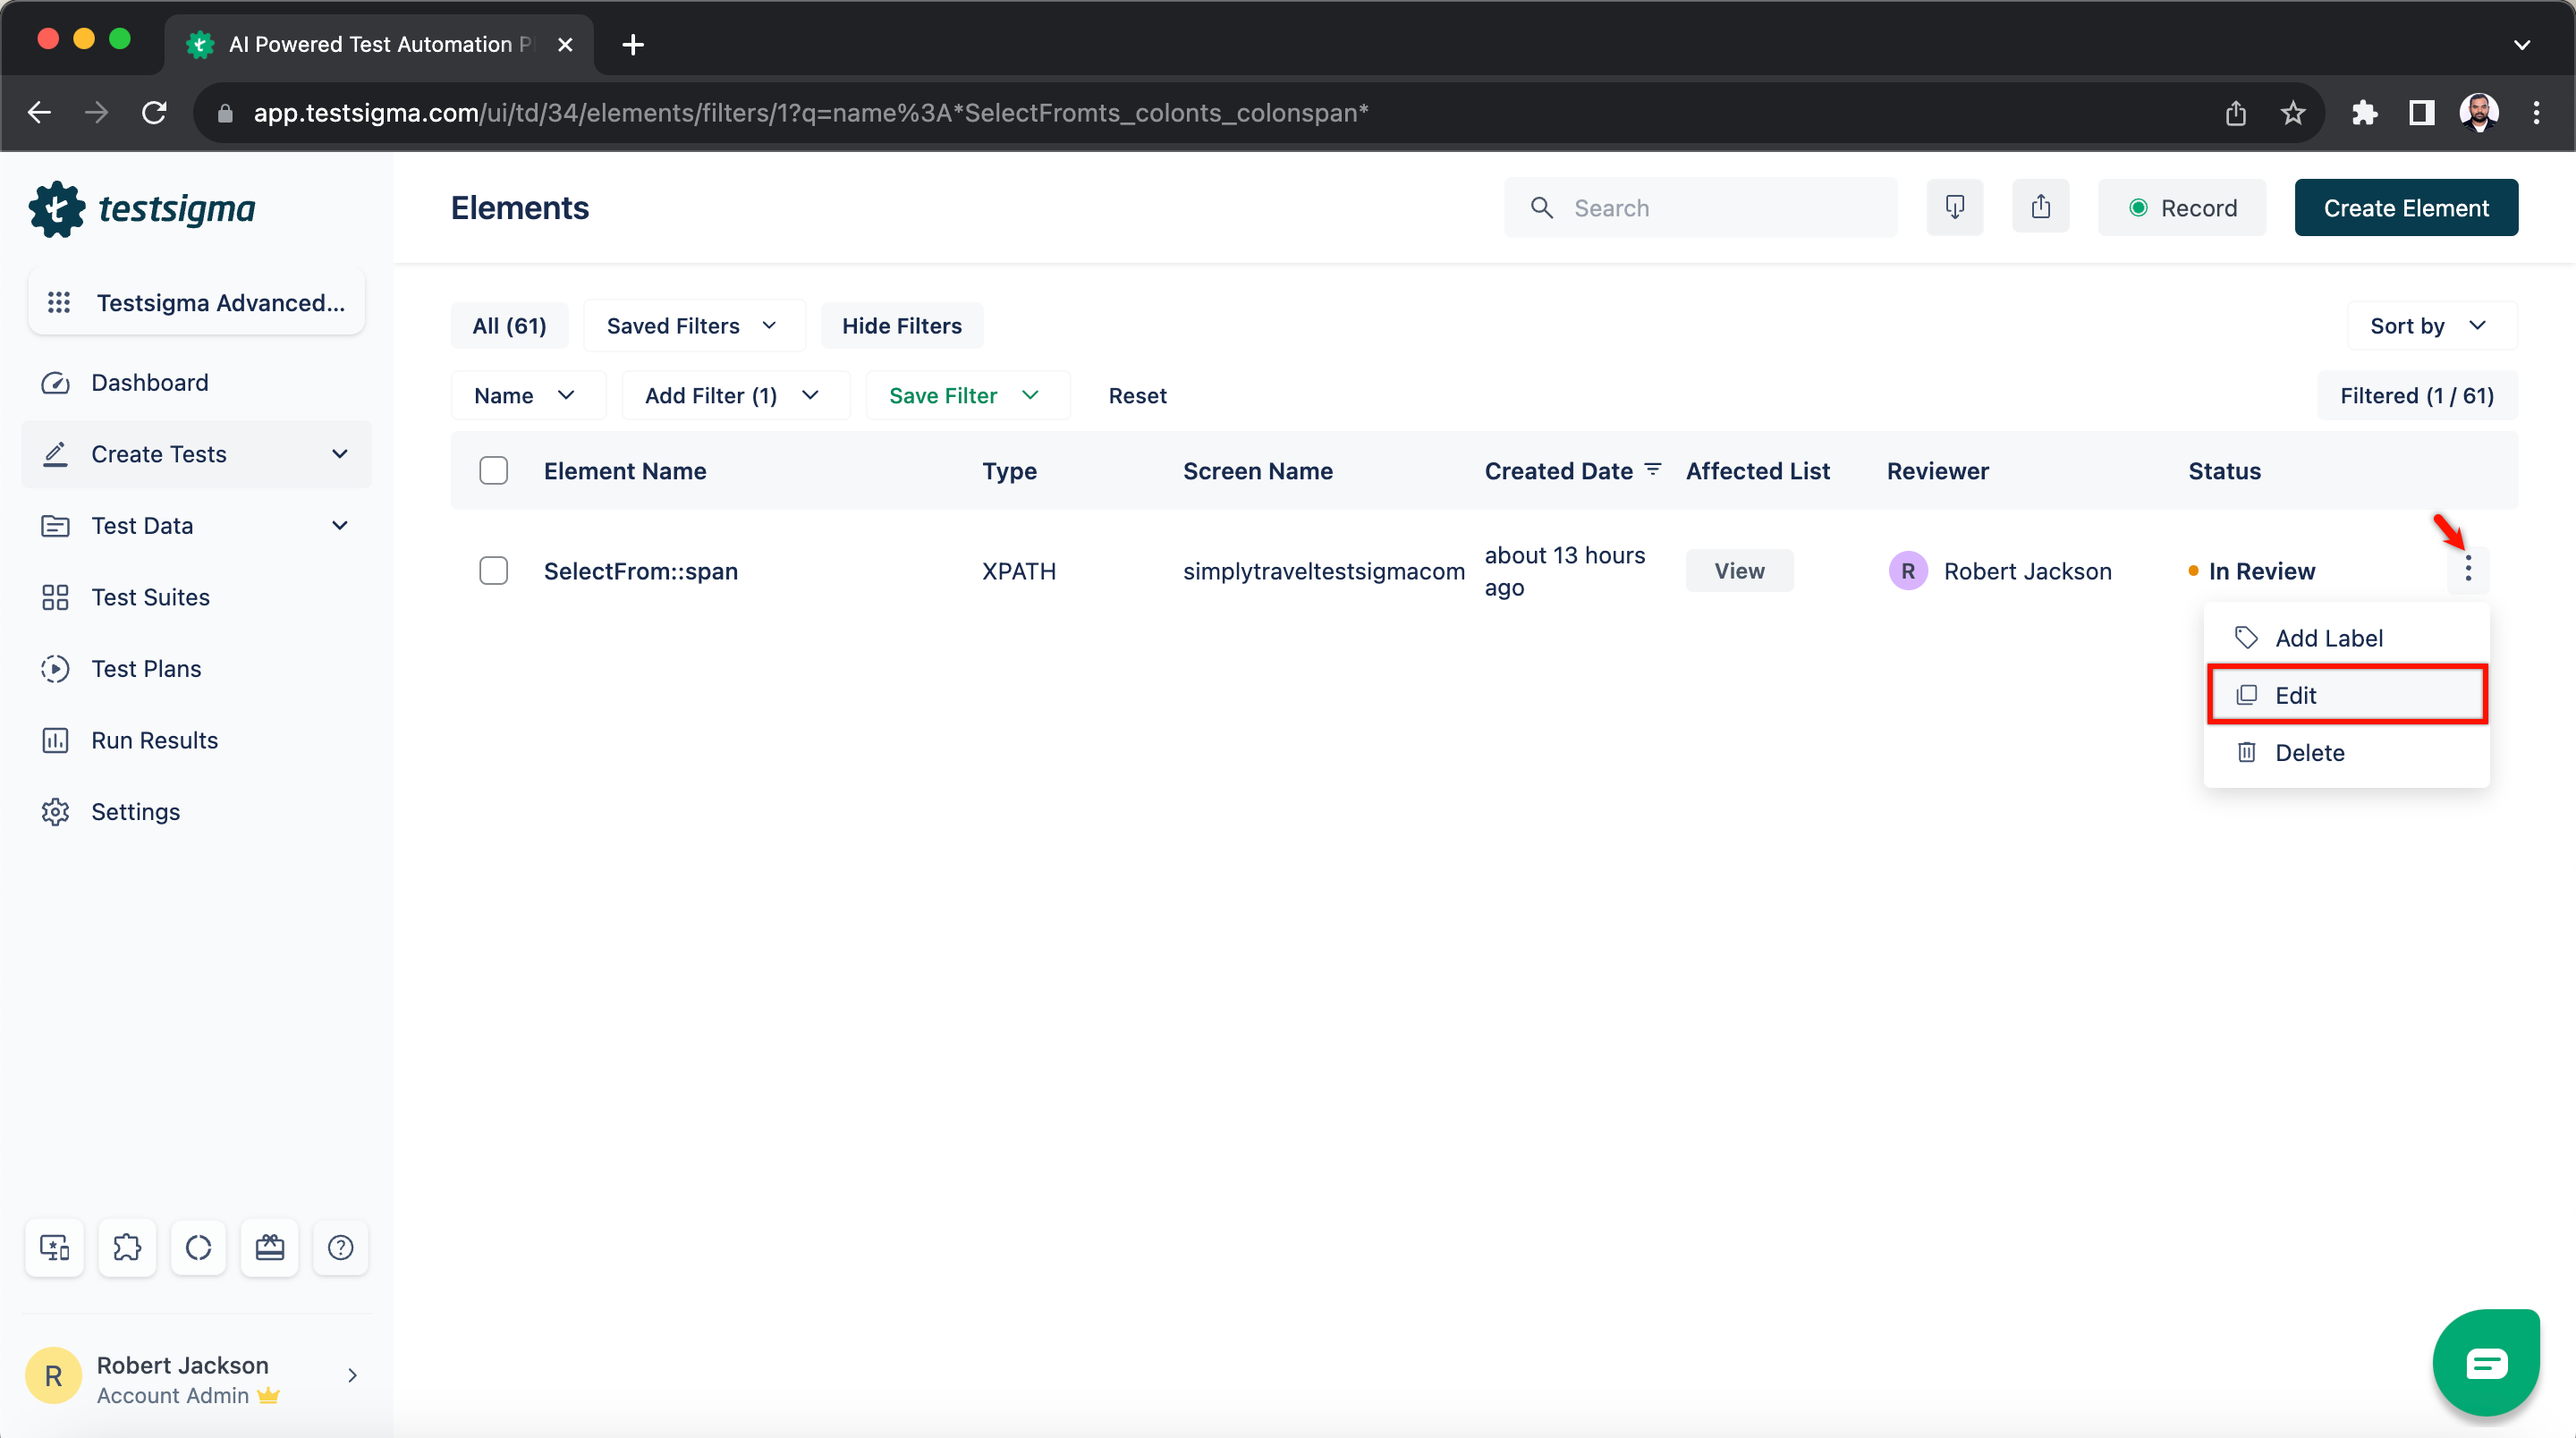
Task: Focus the Search elements field
Action: tap(1701, 208)
